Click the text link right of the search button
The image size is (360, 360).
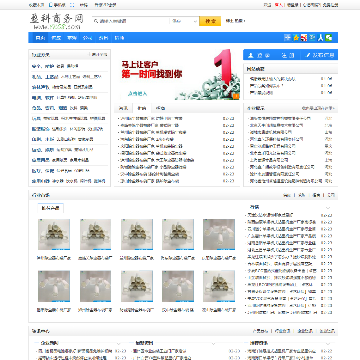pyautogui.click(x=235, y=21)
